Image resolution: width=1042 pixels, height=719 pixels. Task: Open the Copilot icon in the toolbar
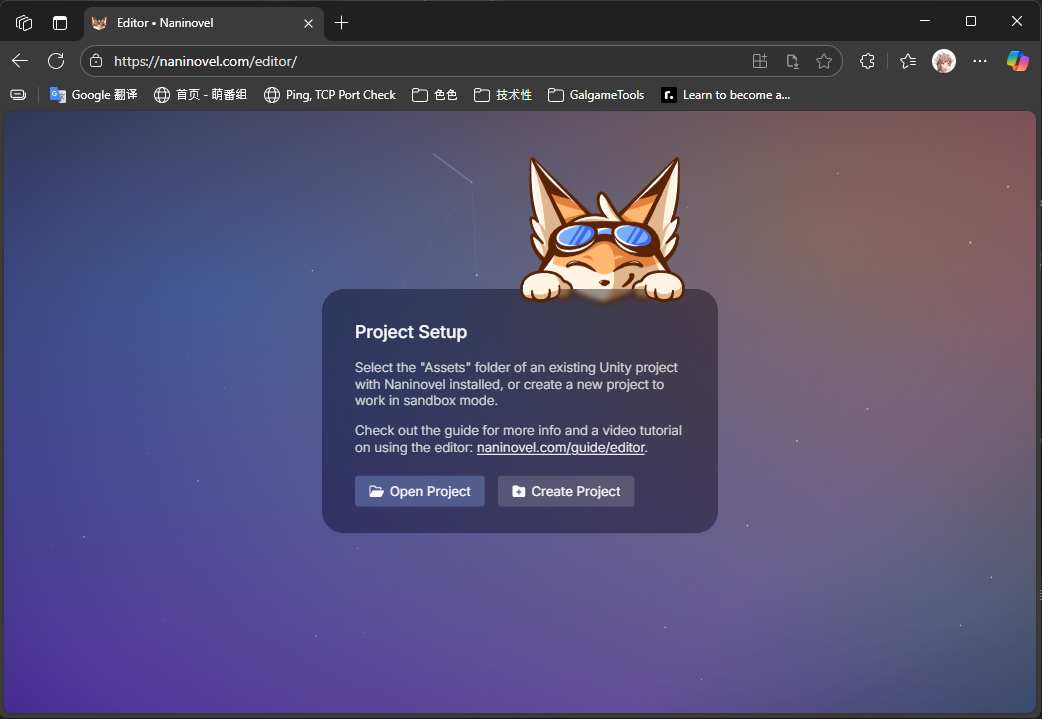click(x=1017, y=61)
